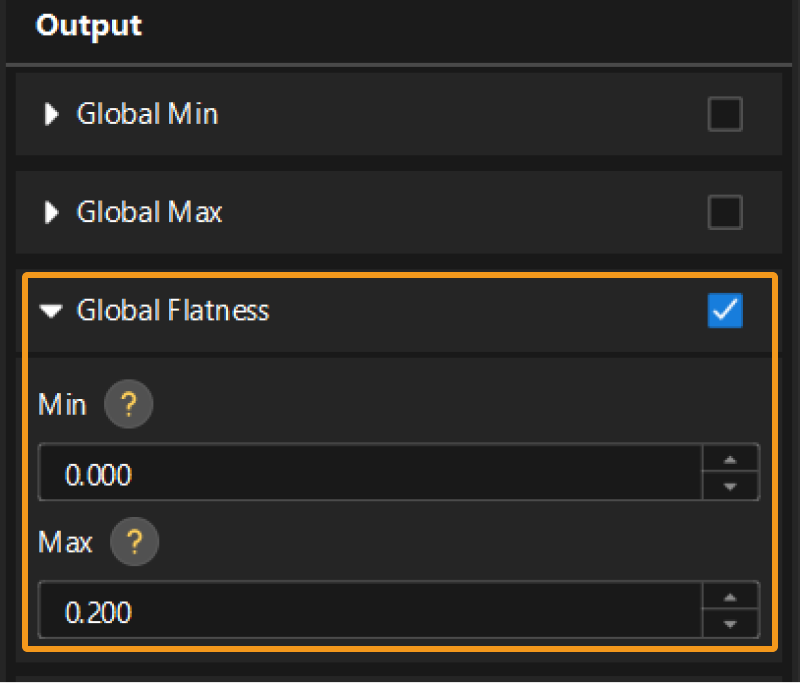Viewport: 800px width, 683px height.
Task: Enable the Global Min checkbox
Action: [x=724, y=114]
